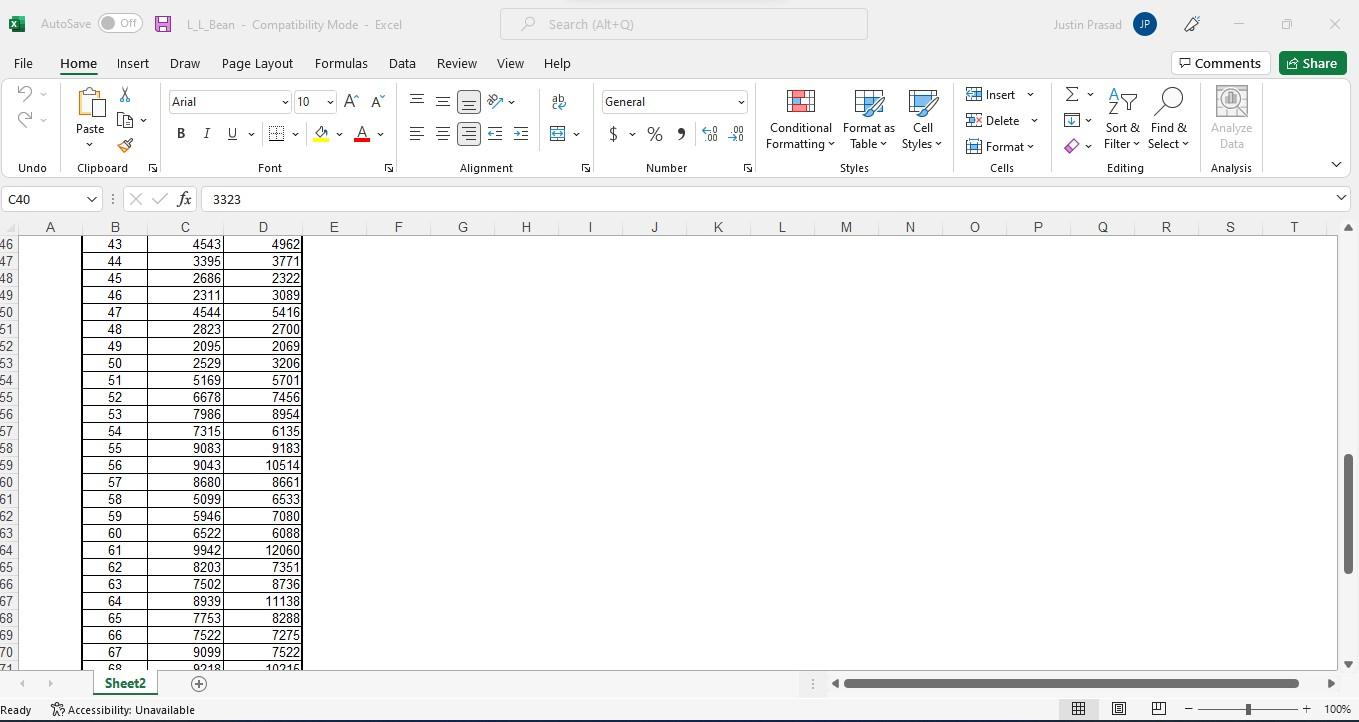1359x722 pixels.
Task: Open Conditional Formatting options
Action: 799,119
